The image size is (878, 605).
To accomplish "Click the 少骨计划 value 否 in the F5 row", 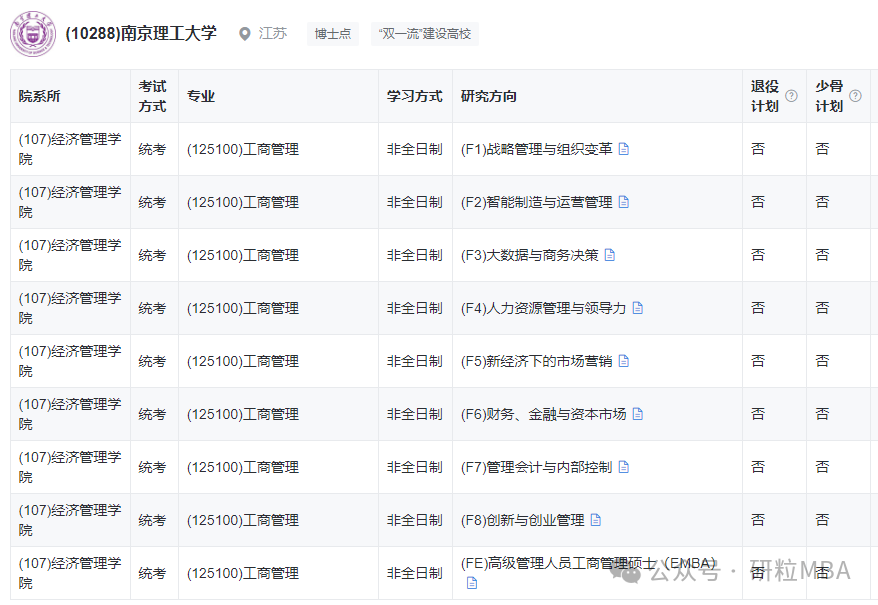I will coord(822,361).
